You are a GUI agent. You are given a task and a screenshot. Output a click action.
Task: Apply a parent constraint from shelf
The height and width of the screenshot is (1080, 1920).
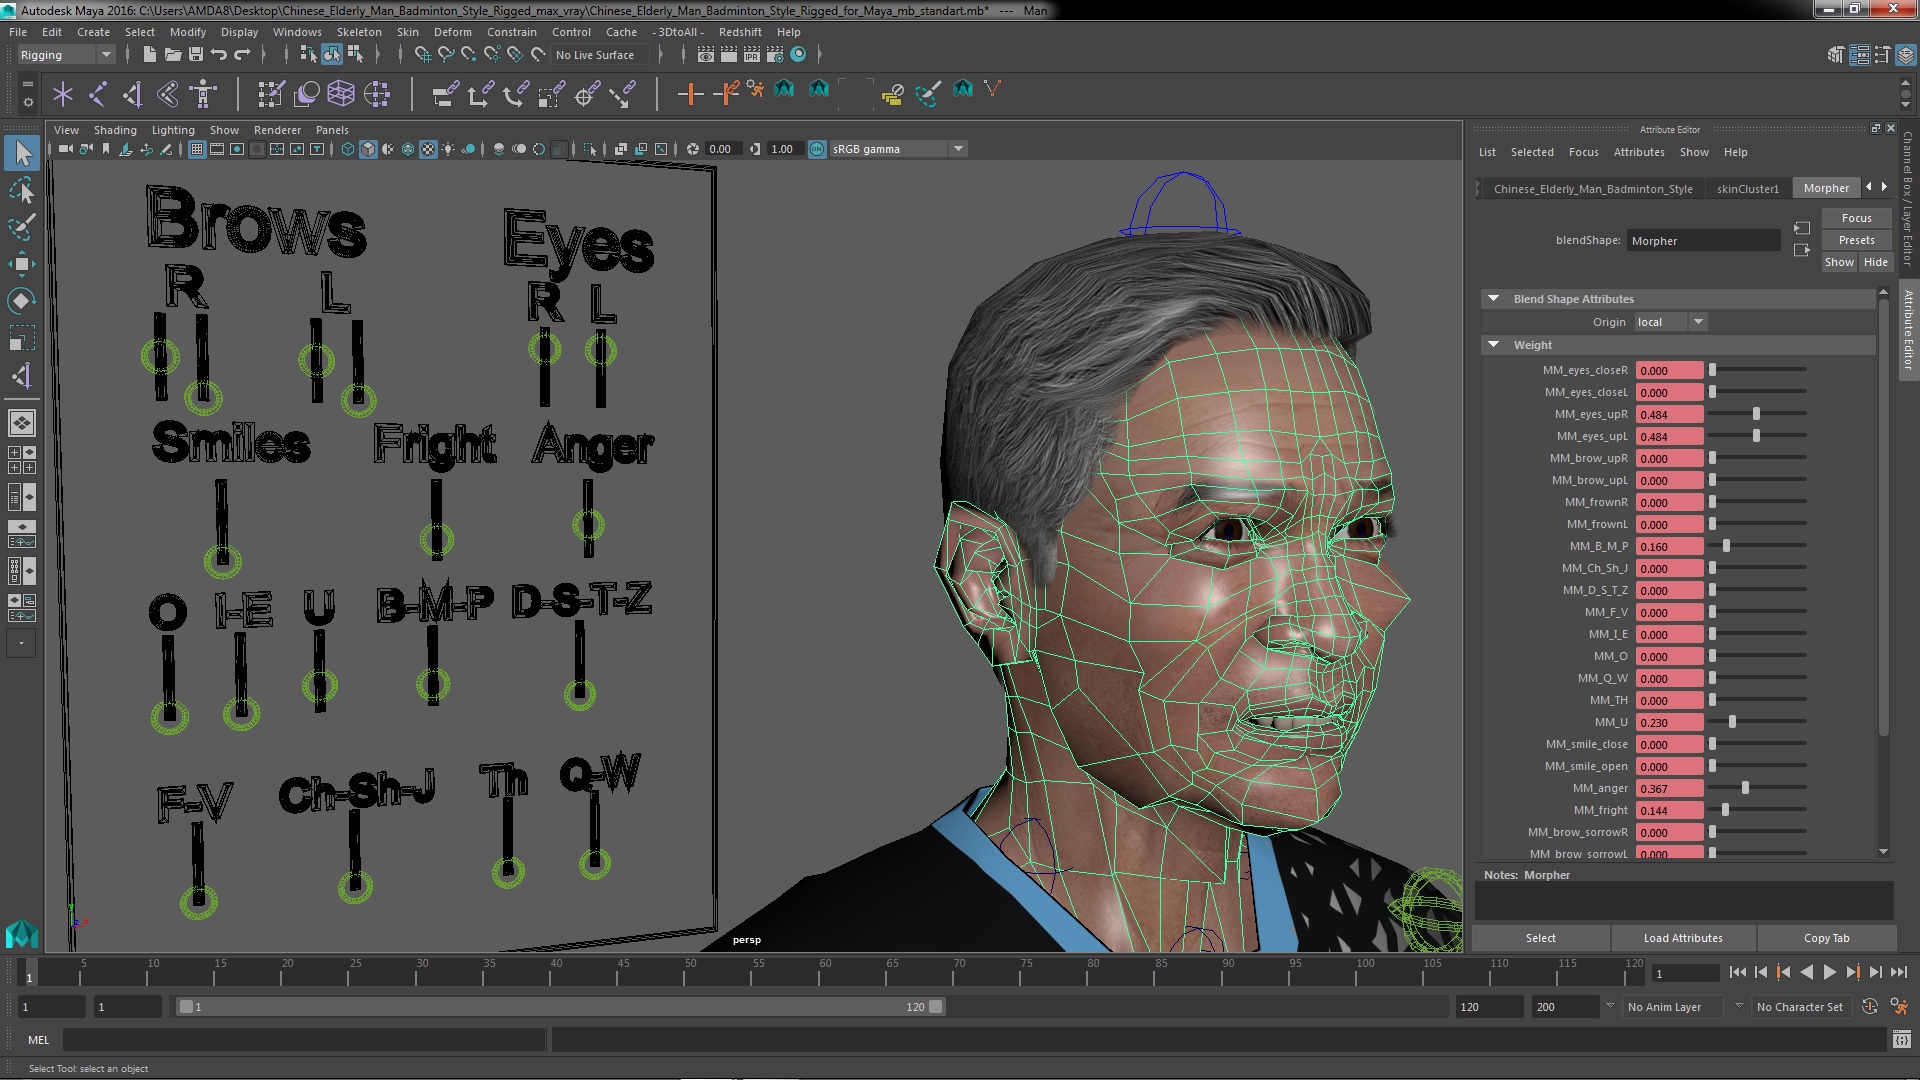[x=446, y=95]
